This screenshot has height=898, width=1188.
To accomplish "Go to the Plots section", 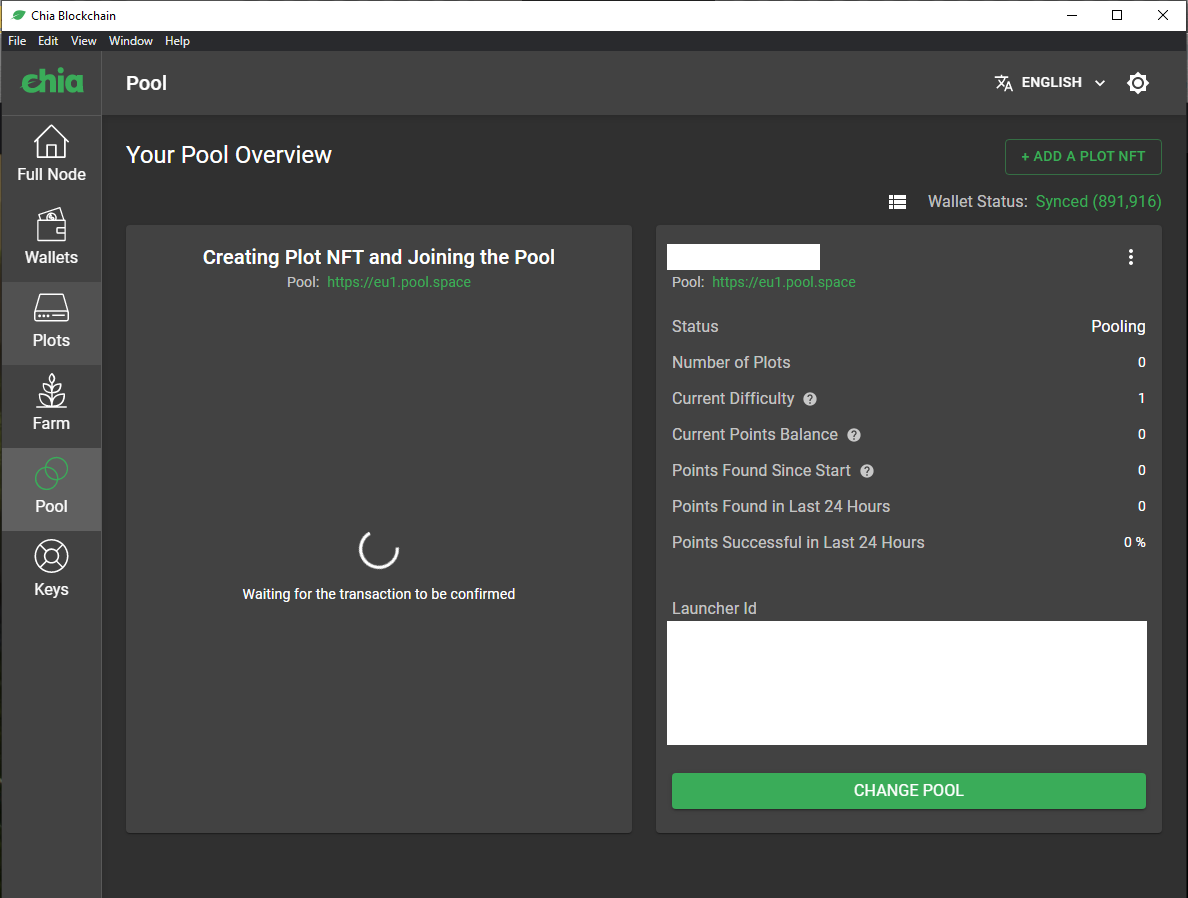I will [x=52, y=323].
